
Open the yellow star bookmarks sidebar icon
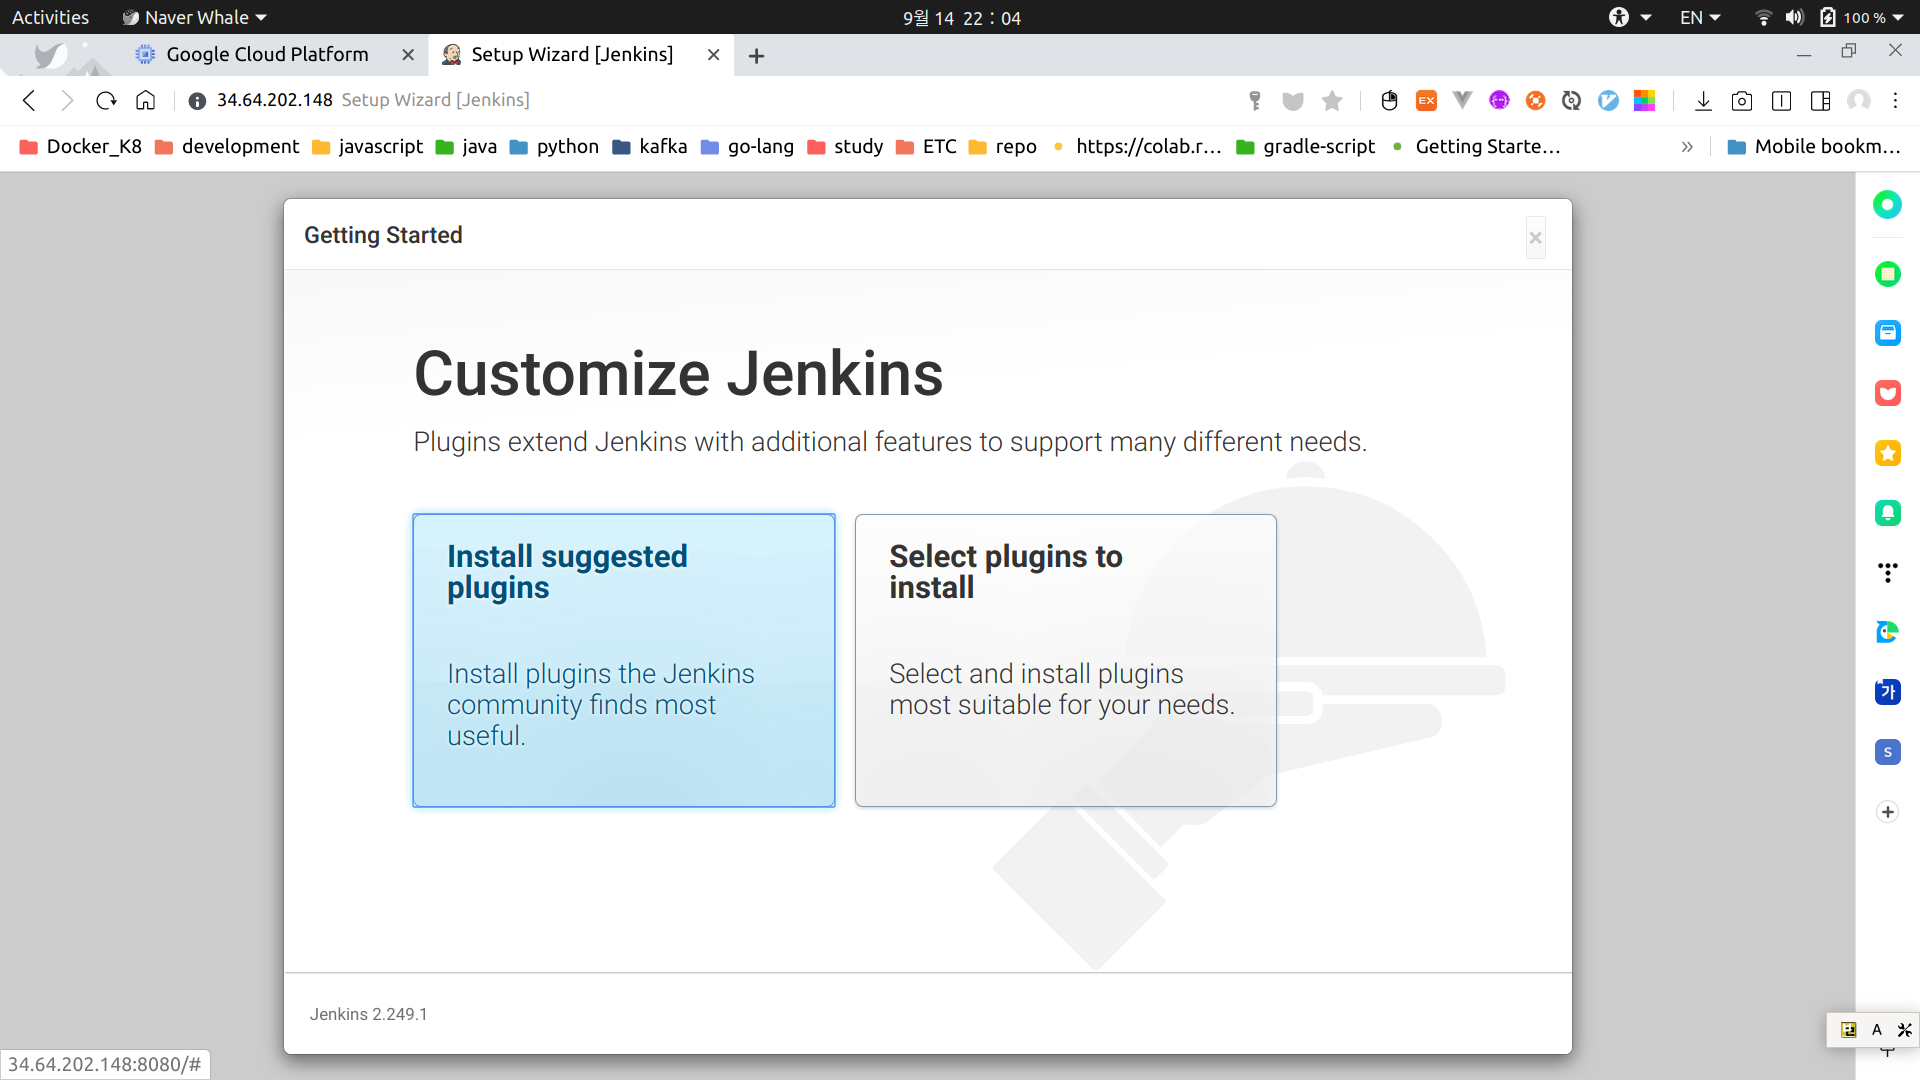(x=1887, y=453)
